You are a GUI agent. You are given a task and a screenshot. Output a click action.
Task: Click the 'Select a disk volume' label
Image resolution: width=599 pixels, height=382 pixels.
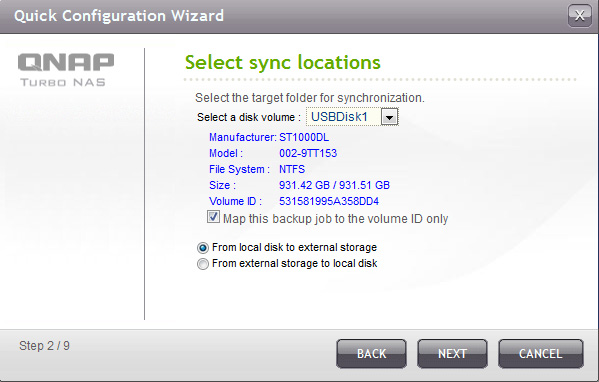249,117
